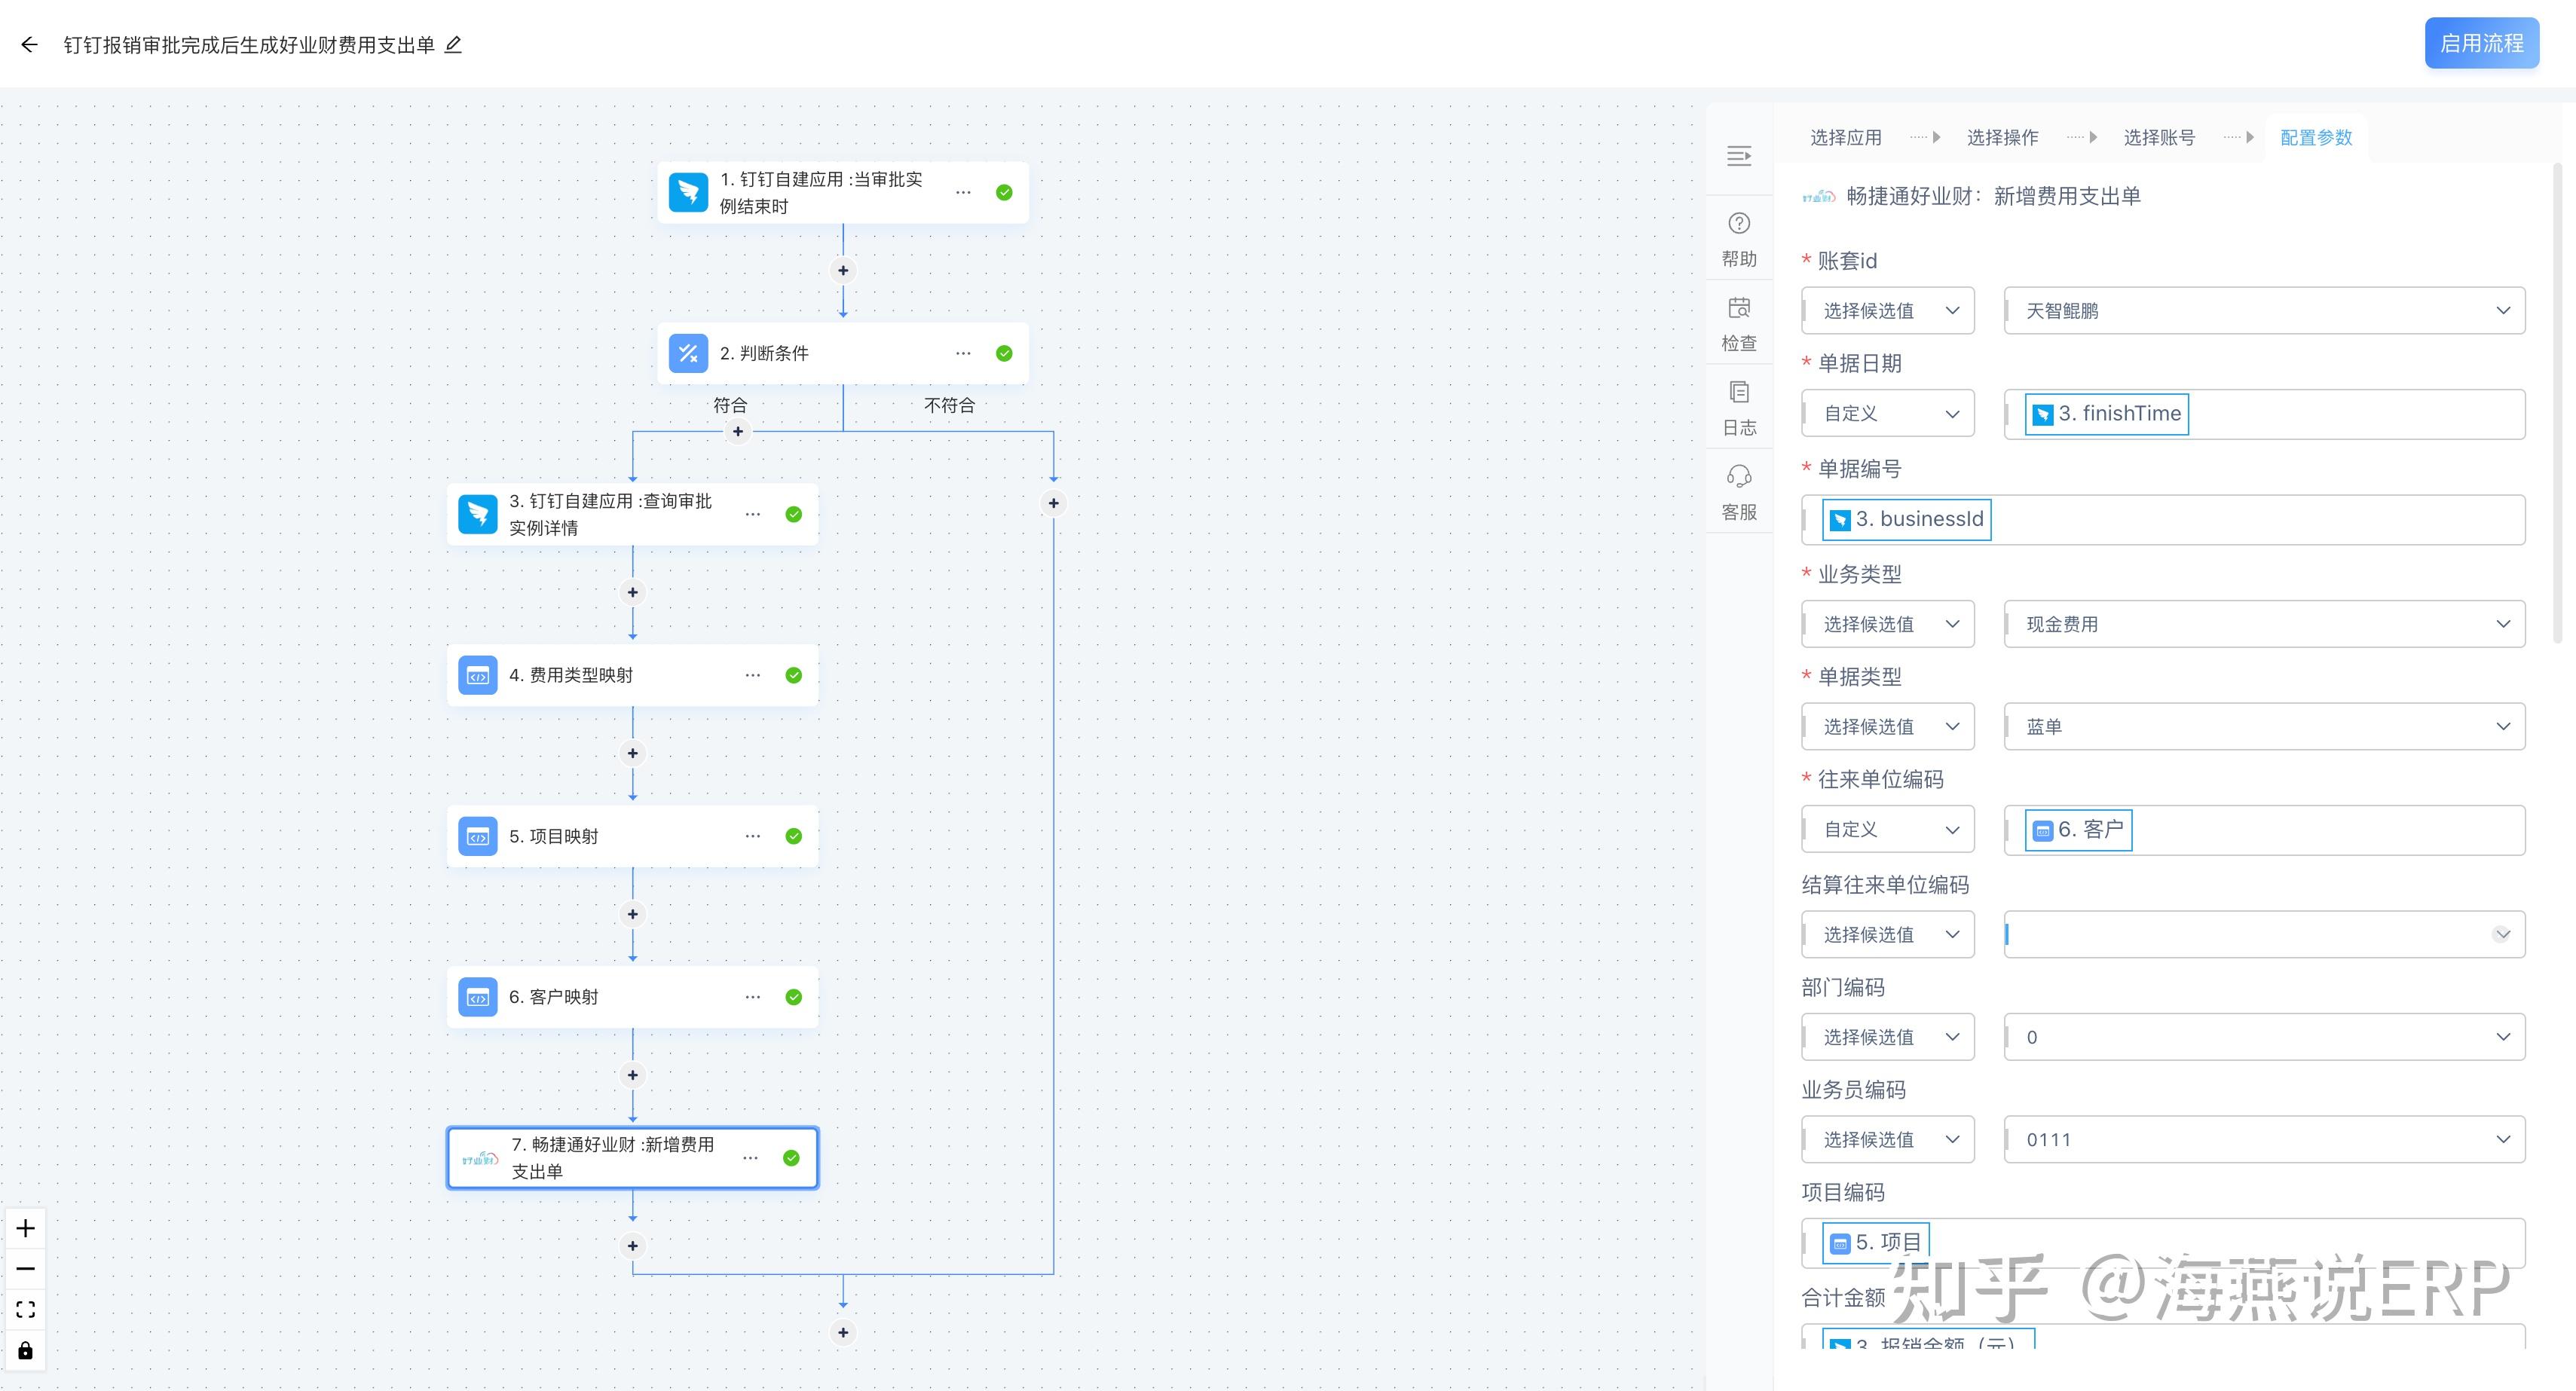Open the three-dot menu on the 判断条件 node

962,353
